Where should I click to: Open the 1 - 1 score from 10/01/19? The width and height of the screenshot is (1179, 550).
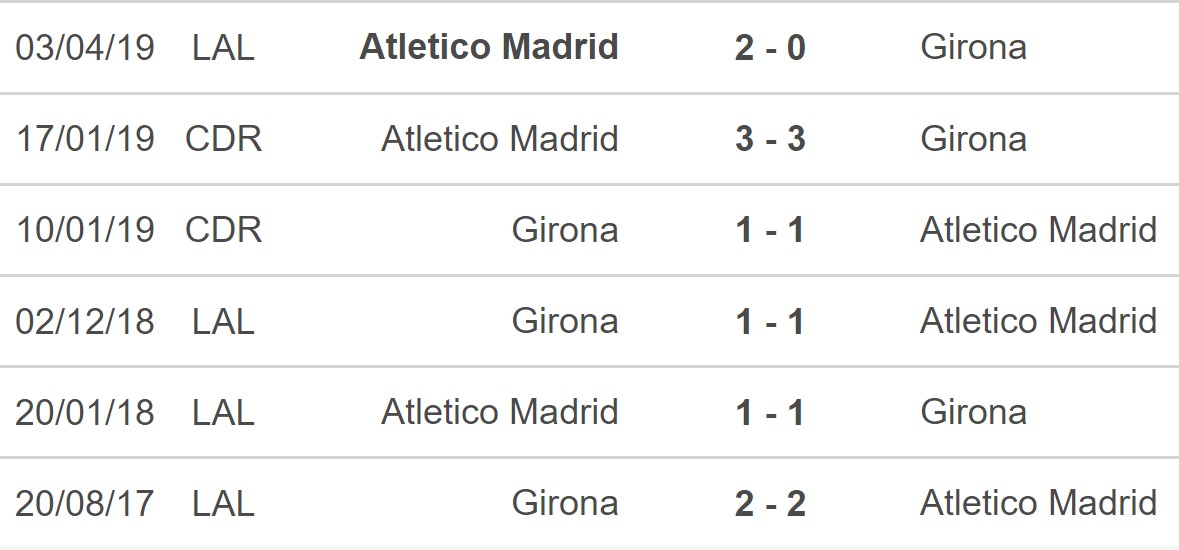click(x=770, y=230)
